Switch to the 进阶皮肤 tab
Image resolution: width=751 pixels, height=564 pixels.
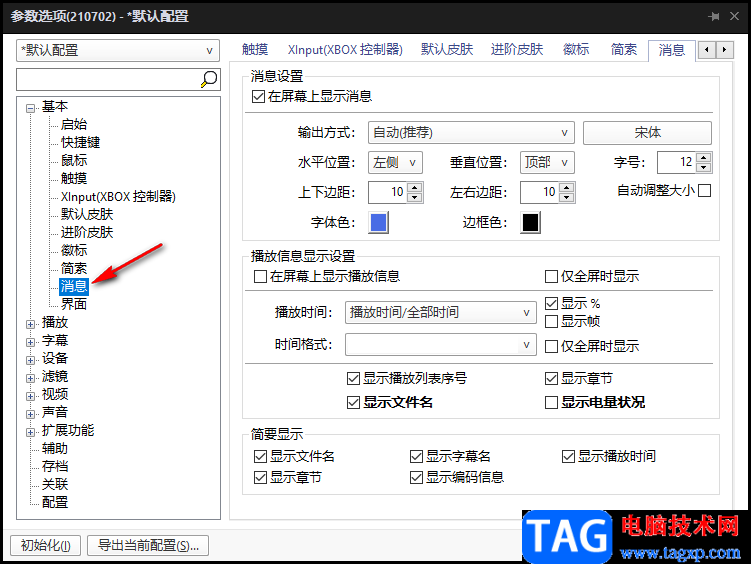point(517,50)
